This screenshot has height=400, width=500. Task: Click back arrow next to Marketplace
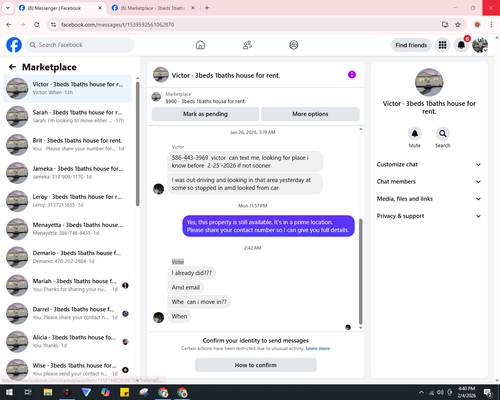click(12, 67)
